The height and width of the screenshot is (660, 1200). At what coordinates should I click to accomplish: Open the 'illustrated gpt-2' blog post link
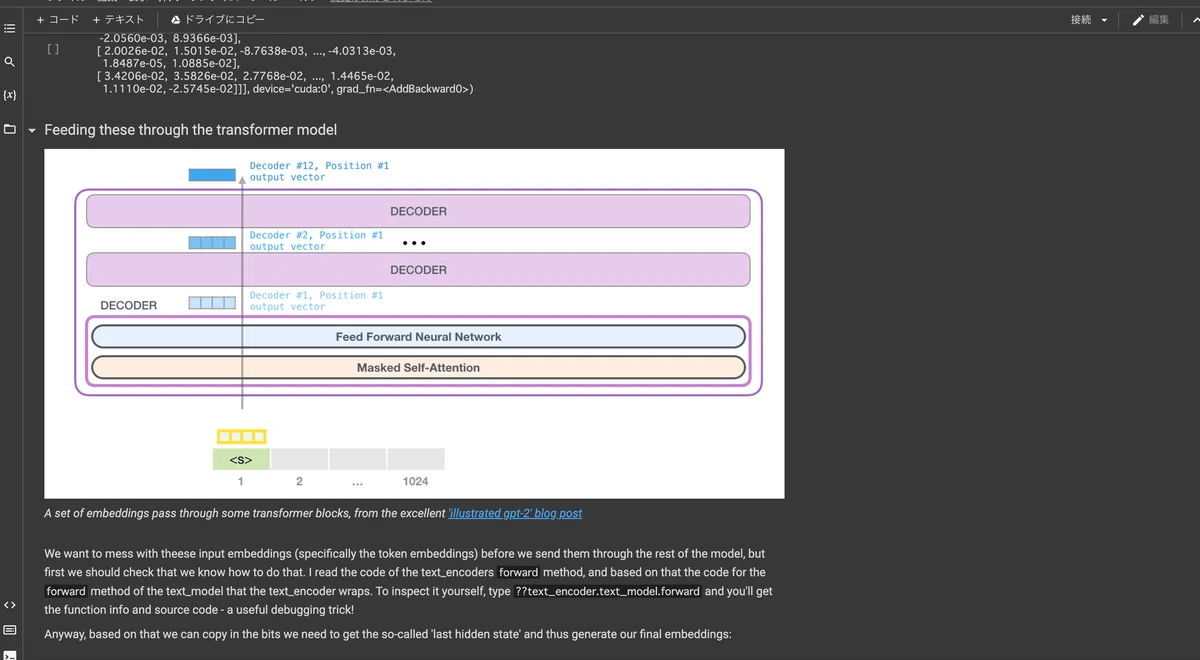(x=515, y=513)
